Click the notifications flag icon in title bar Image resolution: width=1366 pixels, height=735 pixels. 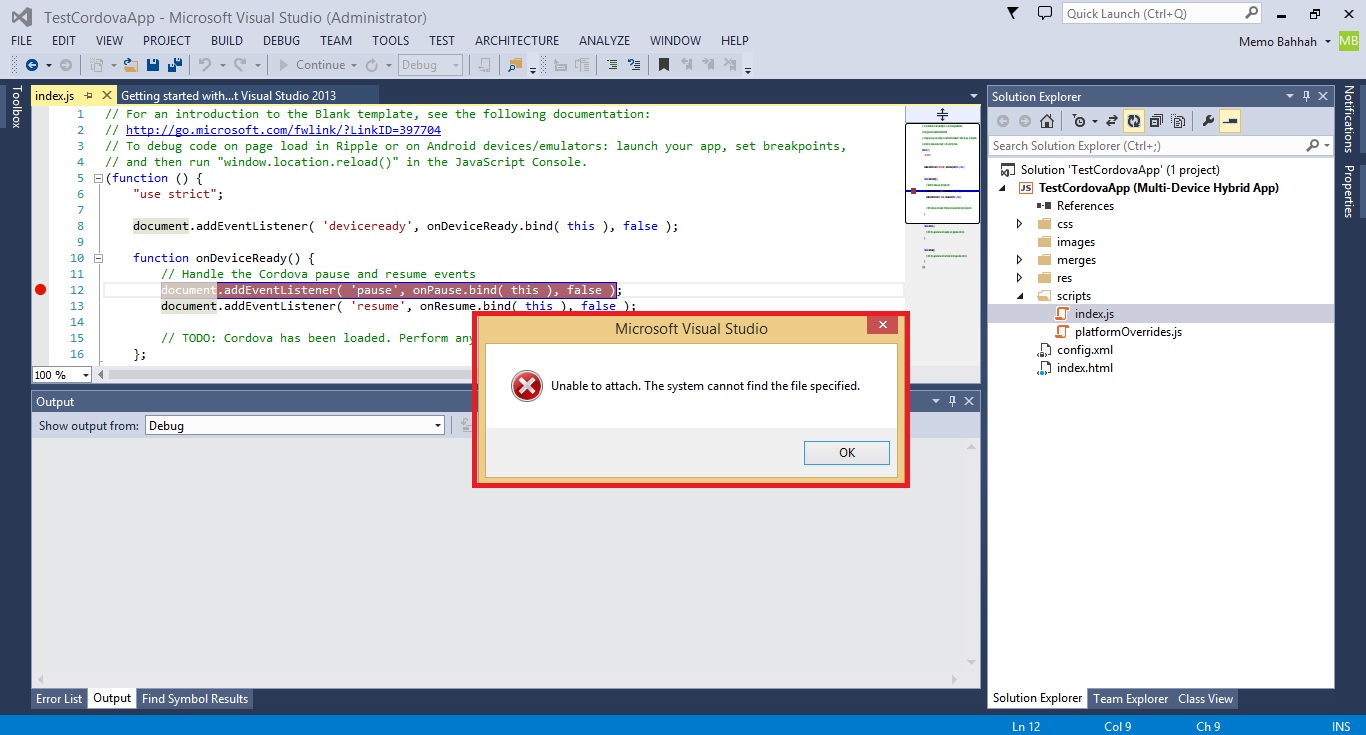click(1012, 13)
